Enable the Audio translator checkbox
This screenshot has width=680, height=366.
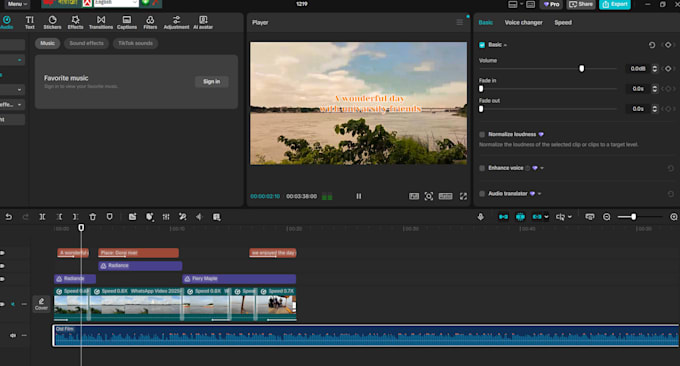(x=482, y=194)
